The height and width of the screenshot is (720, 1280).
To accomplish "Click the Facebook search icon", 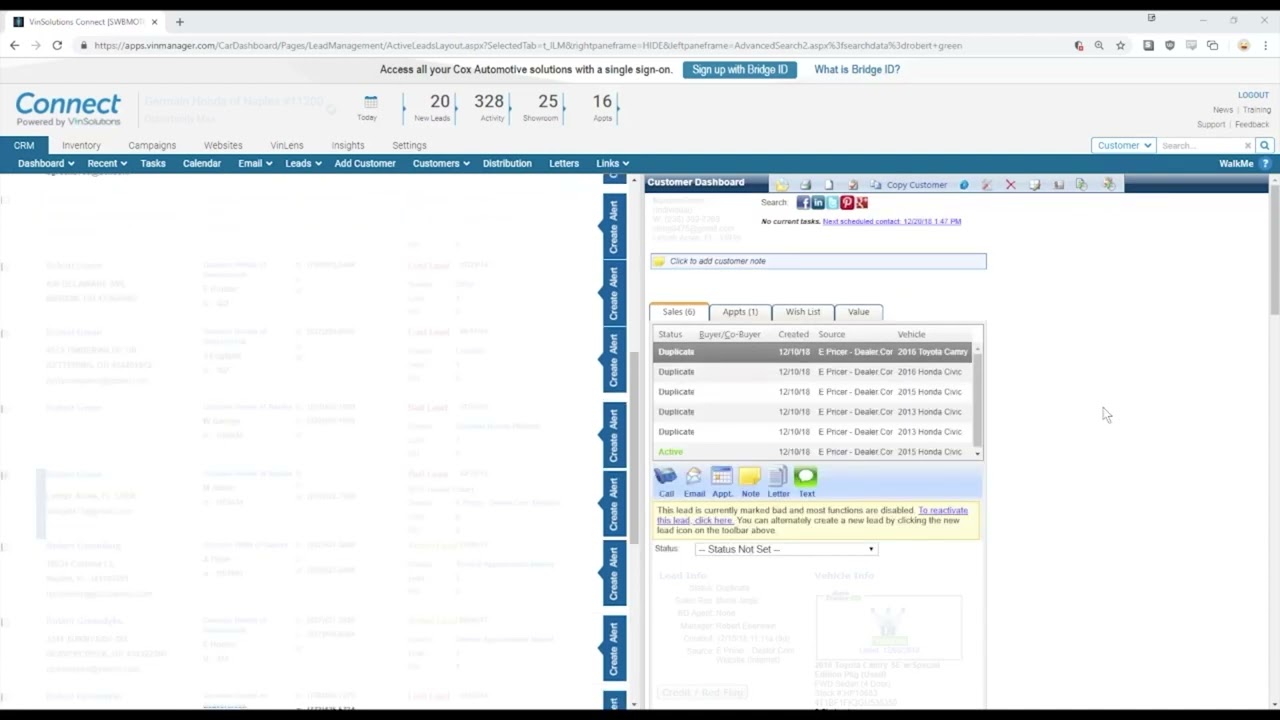I will coord(802,203).
